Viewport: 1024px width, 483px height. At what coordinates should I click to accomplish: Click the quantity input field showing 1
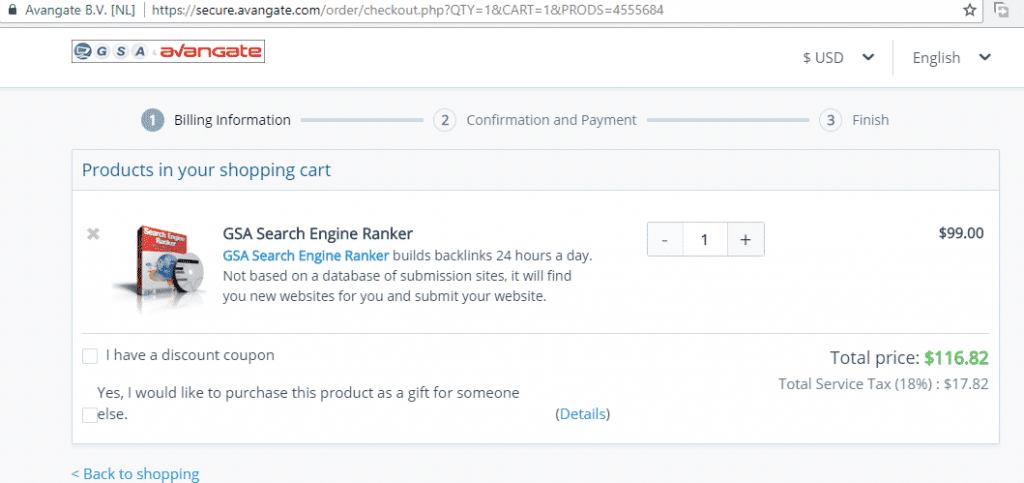[x=705, y=240]
